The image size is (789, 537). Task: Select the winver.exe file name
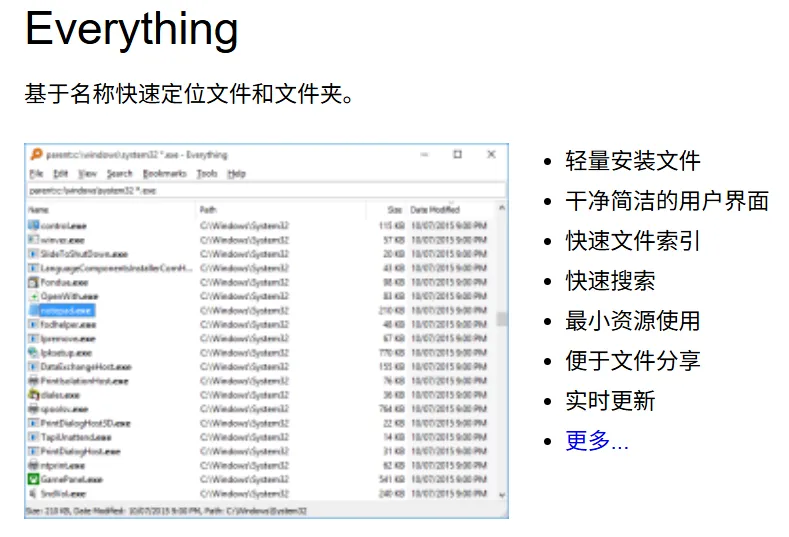pos(62,240)
